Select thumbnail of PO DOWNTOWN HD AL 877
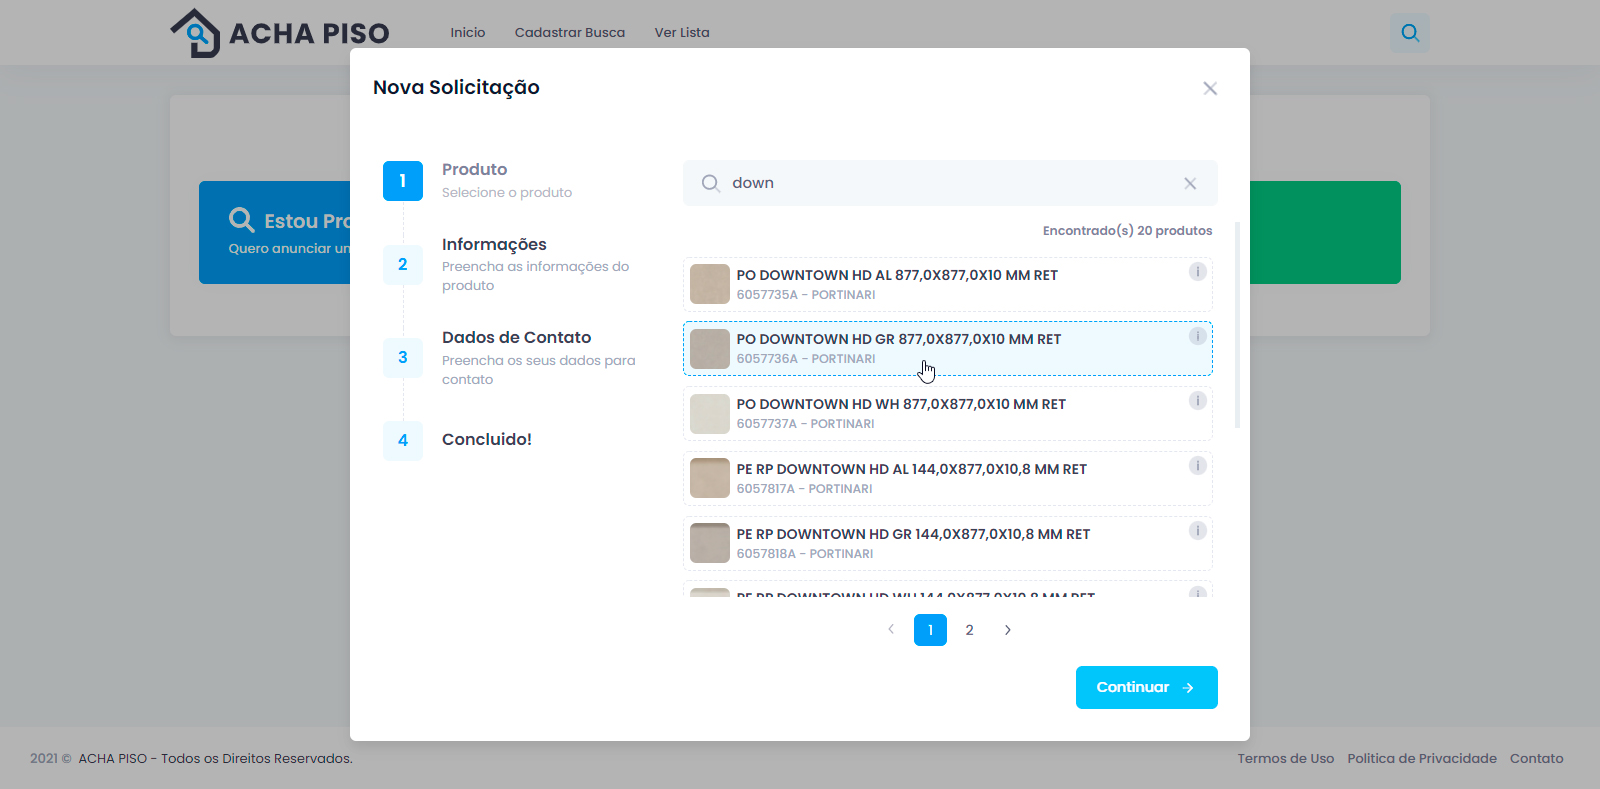Image resolution: width=1600 pixels, height=789 pixels. (x=710, y=284)
